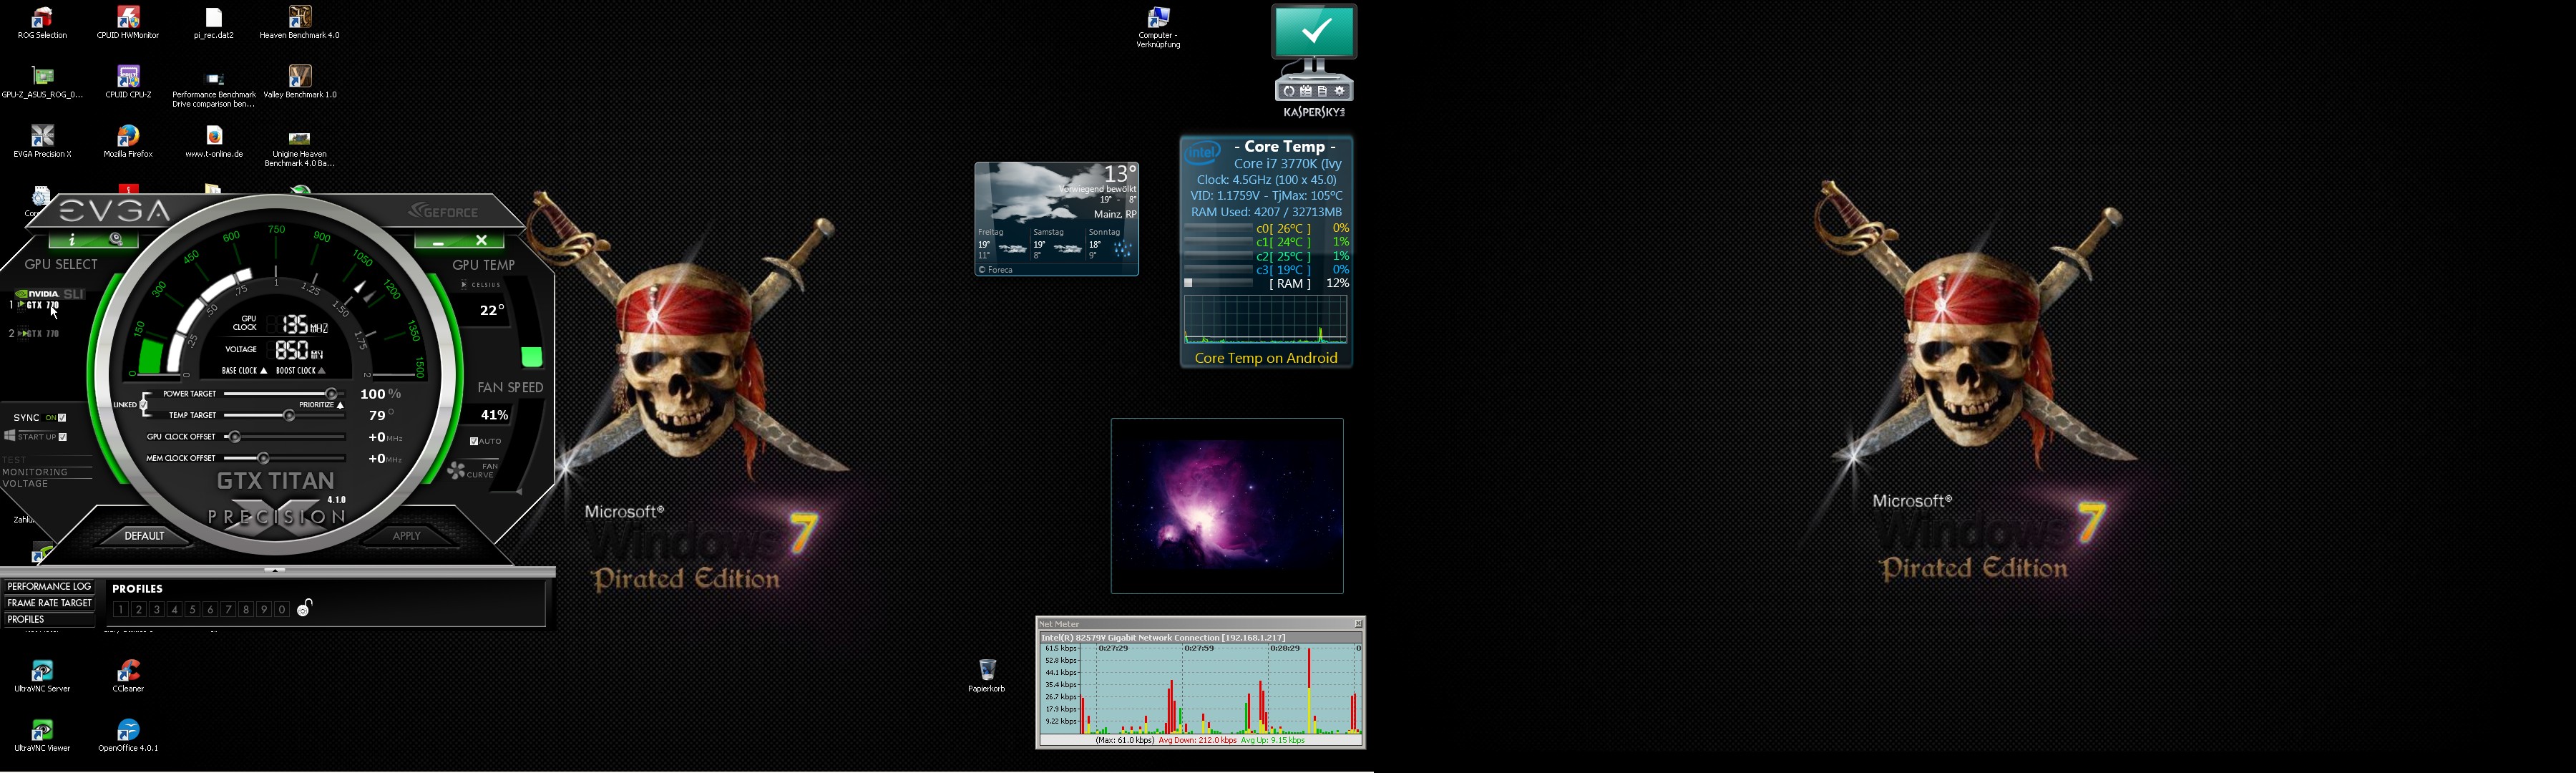The image size is (2576, 773).
Task: Open the ROG Selection desktop icon
Action: pyautogui.click(x=42, y=23)
